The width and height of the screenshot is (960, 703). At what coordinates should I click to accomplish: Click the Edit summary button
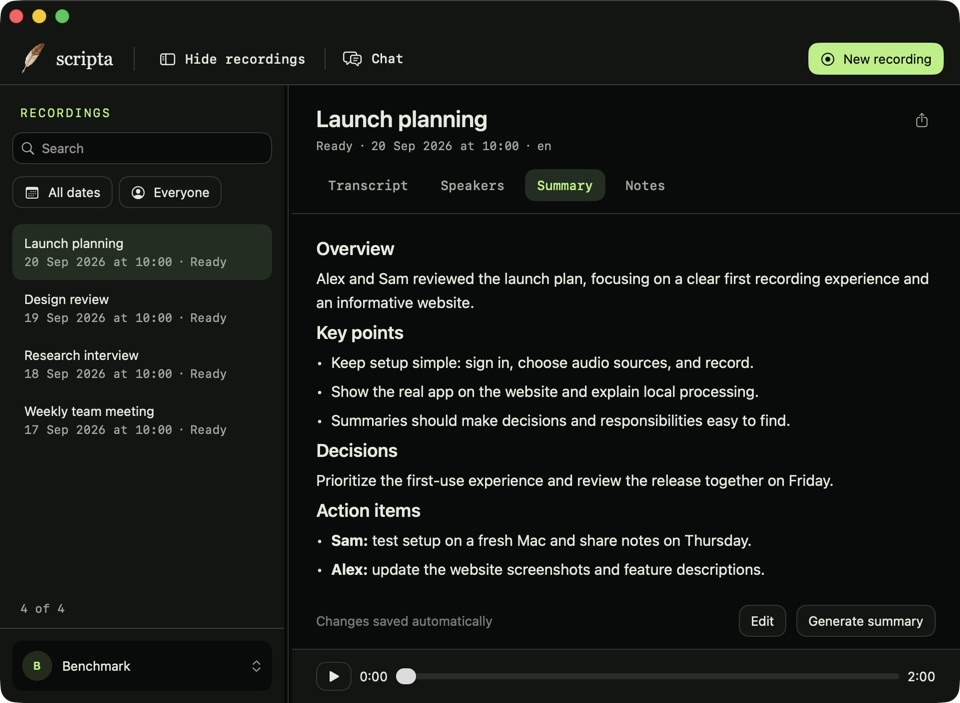(x=762, y=621)
